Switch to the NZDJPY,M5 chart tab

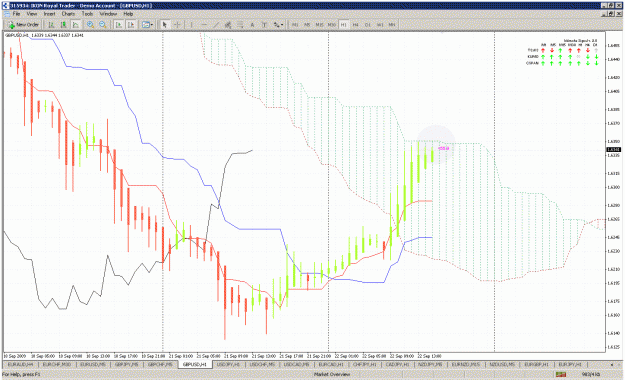click(430, 364)
